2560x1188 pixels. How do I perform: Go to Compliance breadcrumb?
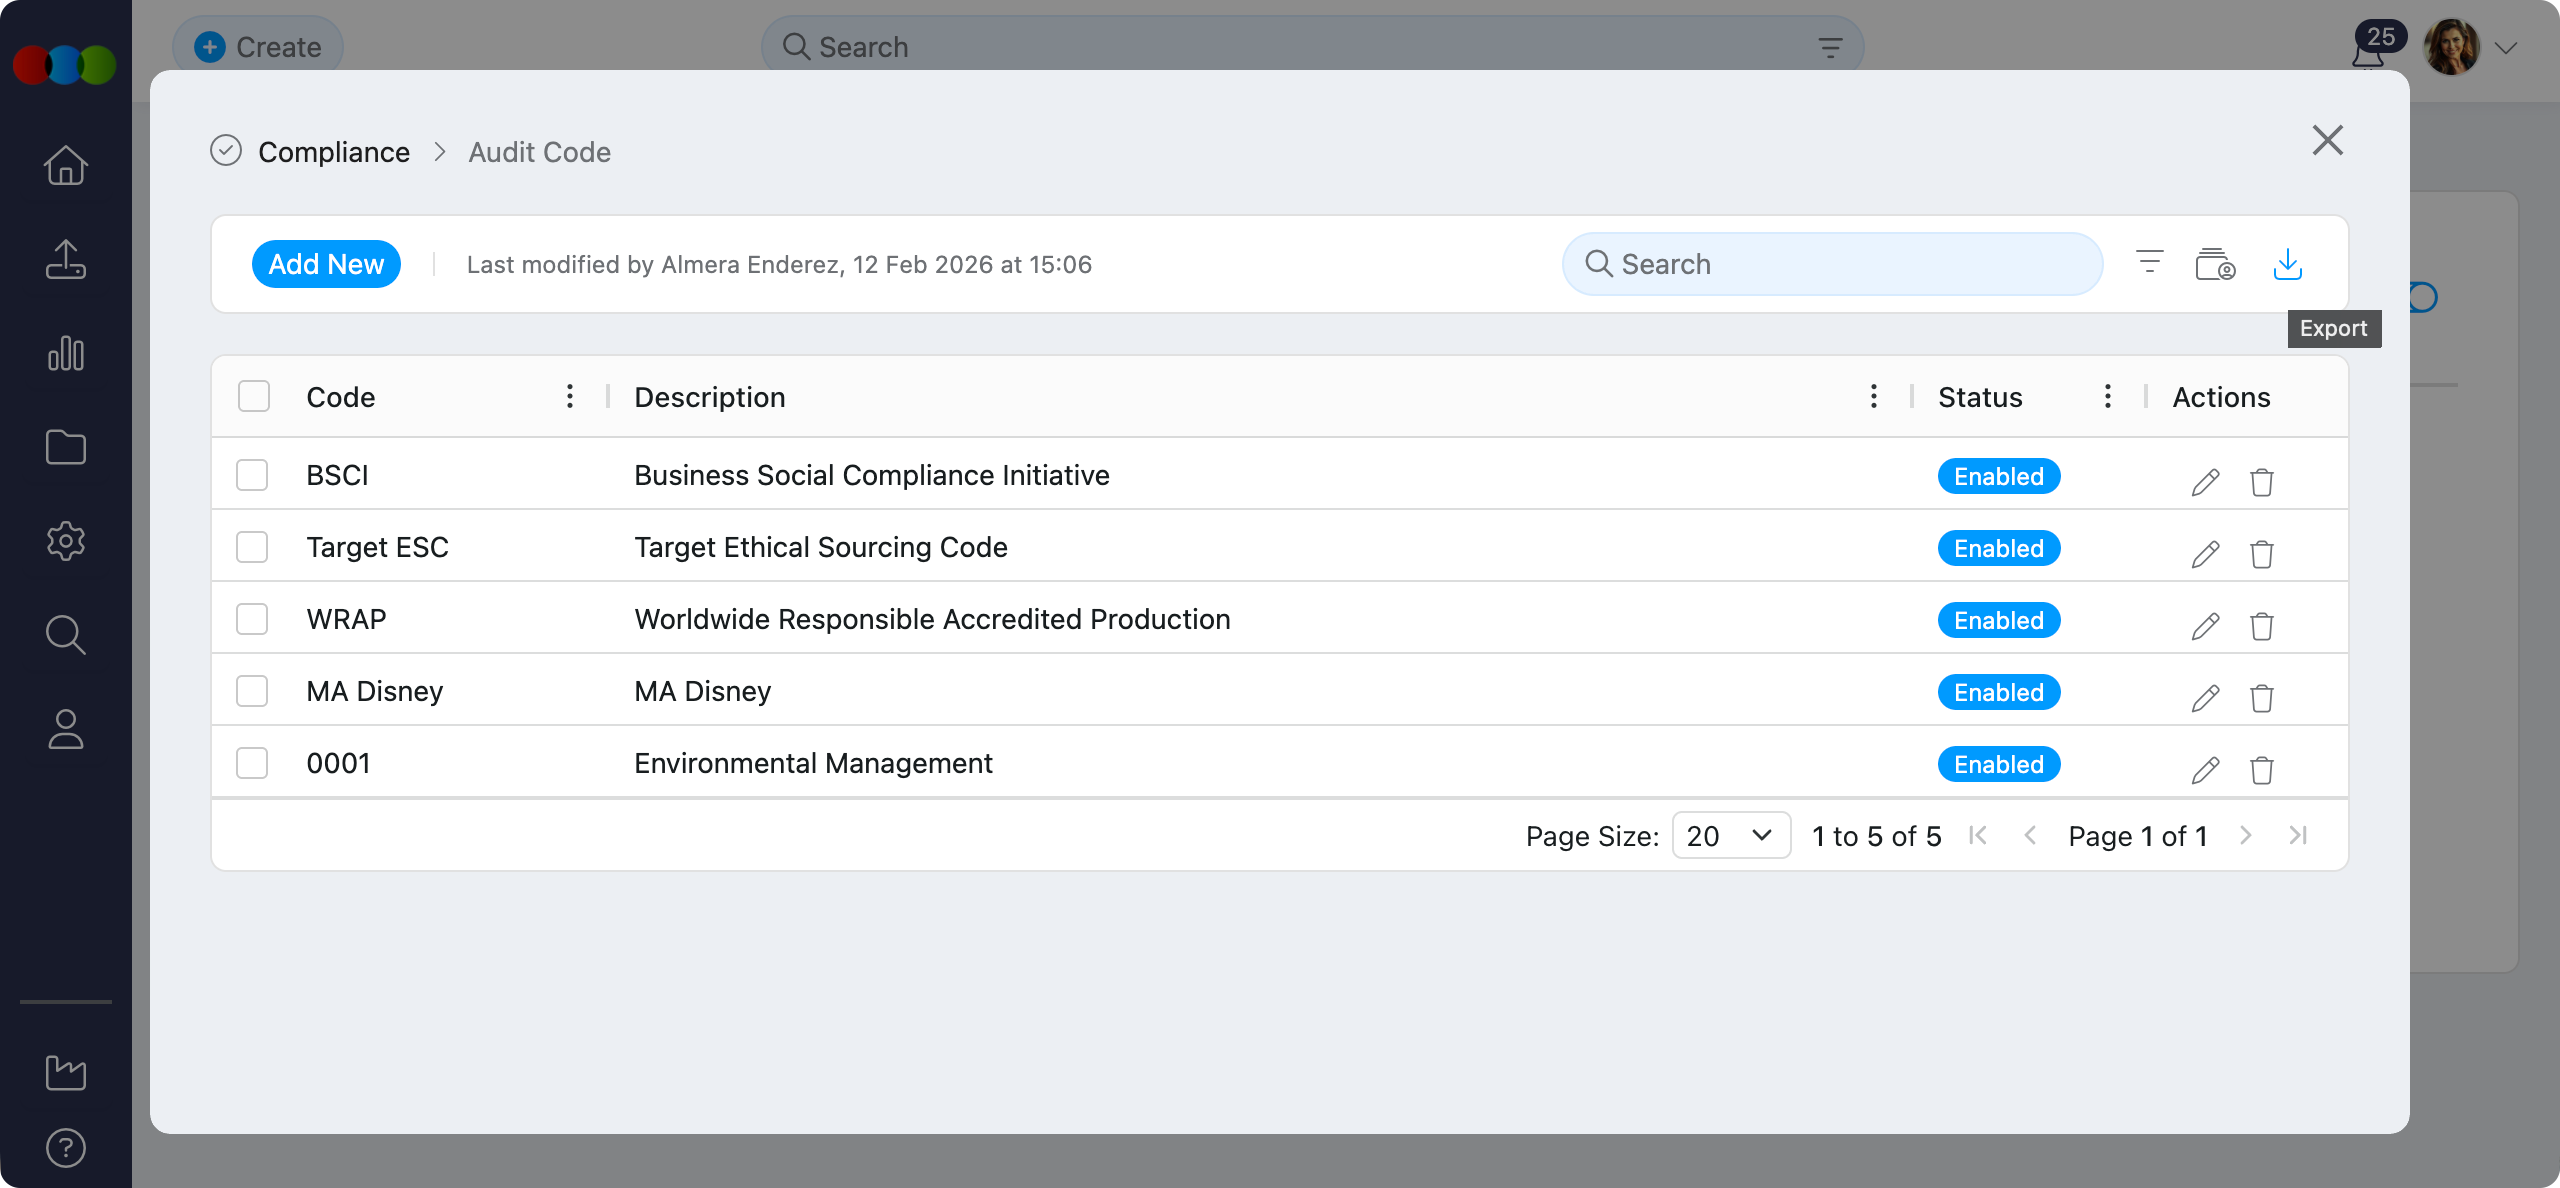(x=334, y=152)
